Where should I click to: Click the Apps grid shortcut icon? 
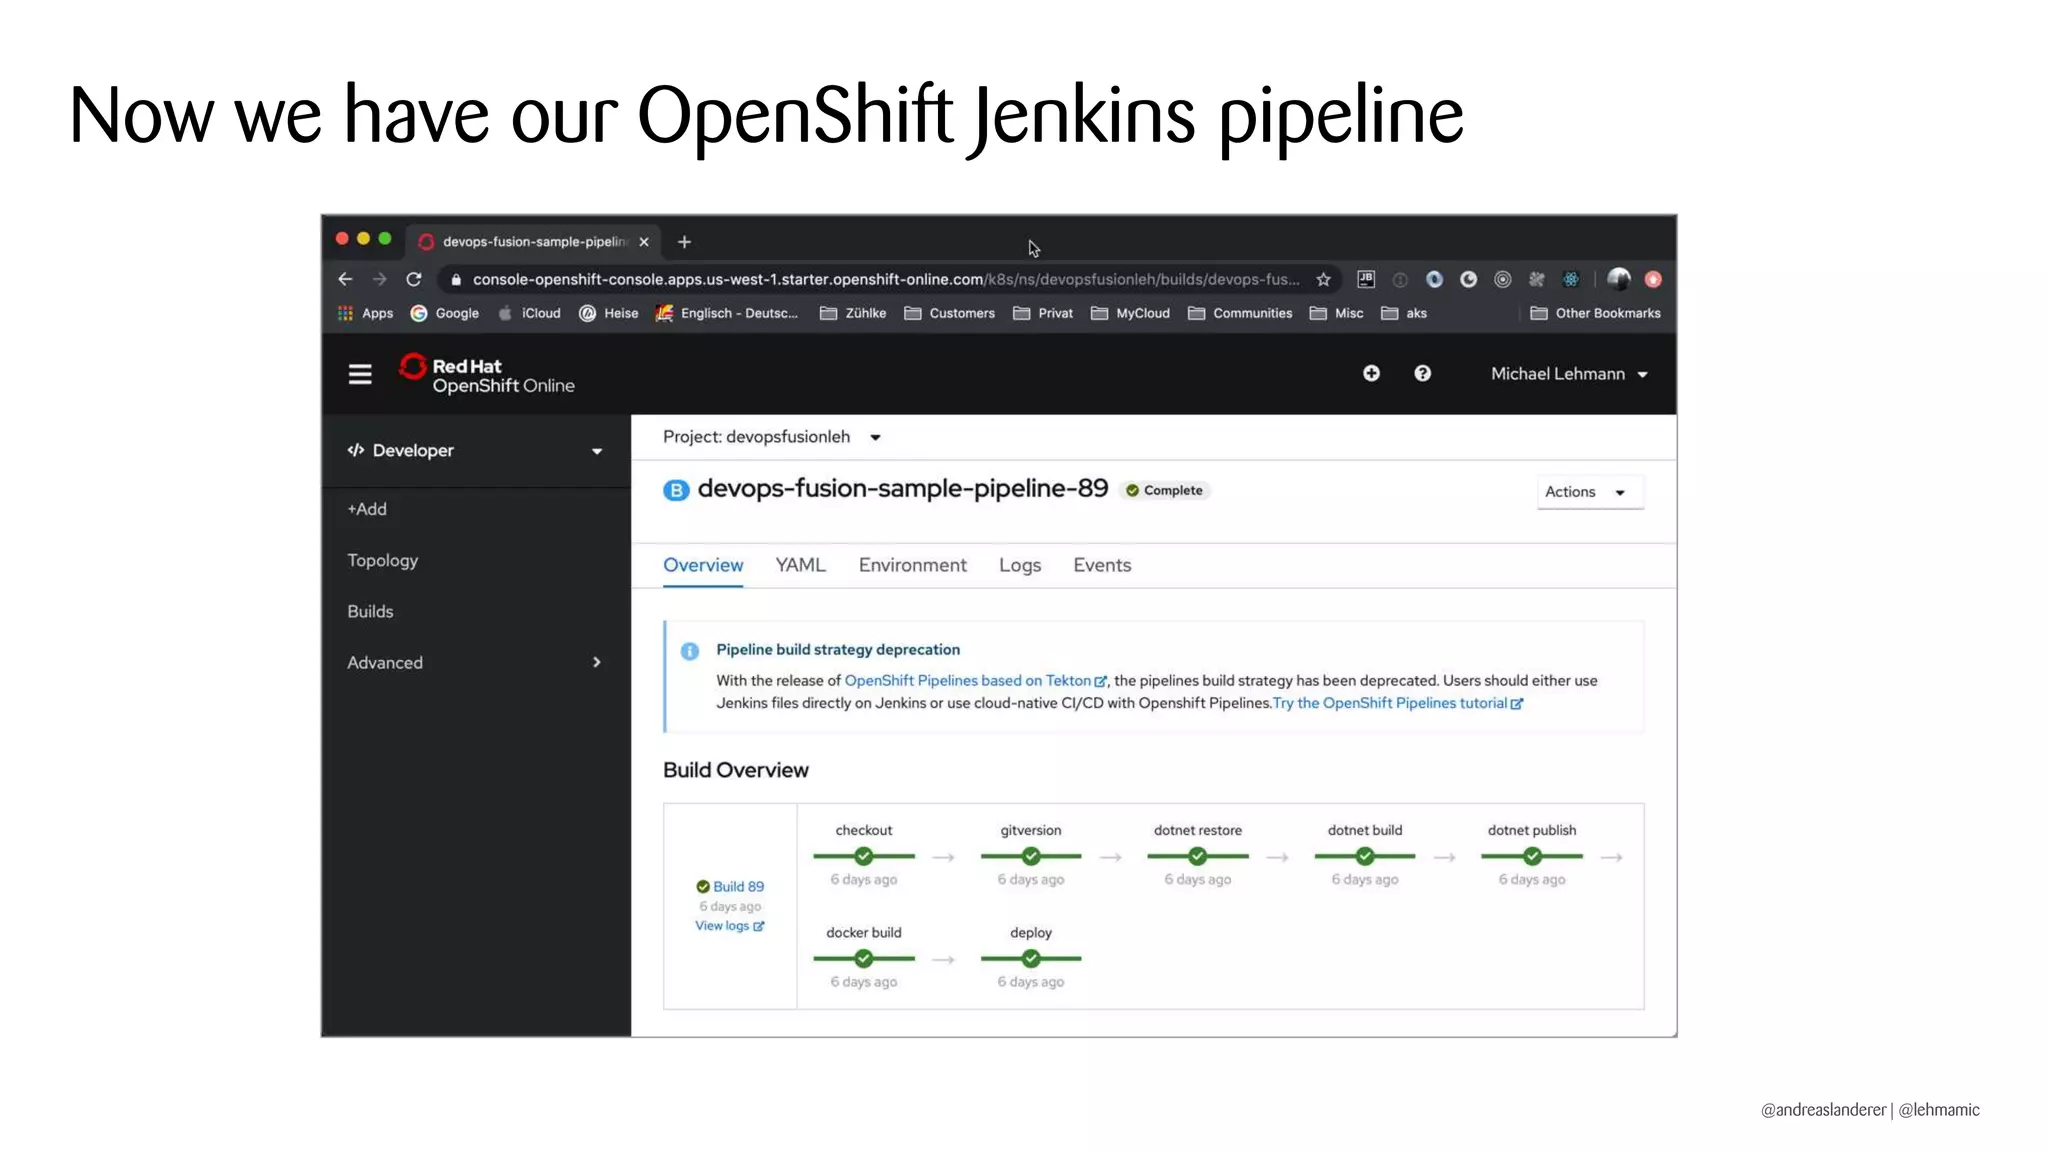pos(345,313)
